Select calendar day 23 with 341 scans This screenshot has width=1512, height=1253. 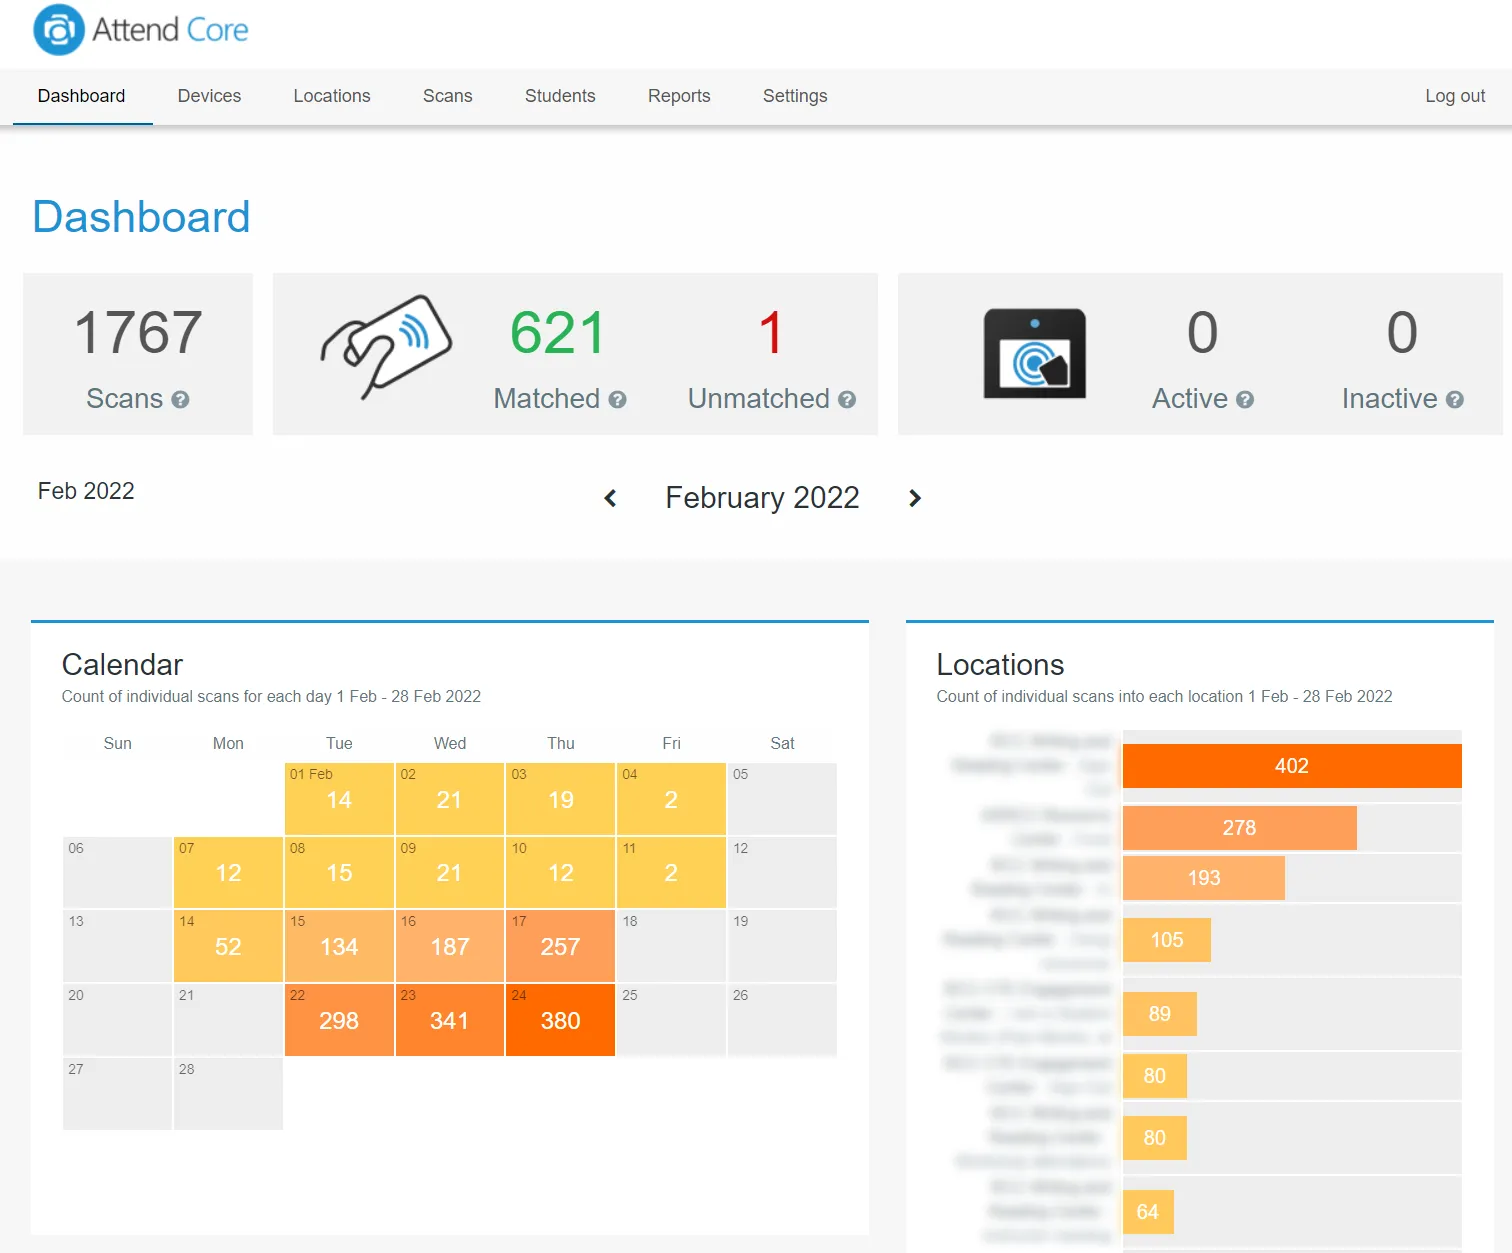450,1020
